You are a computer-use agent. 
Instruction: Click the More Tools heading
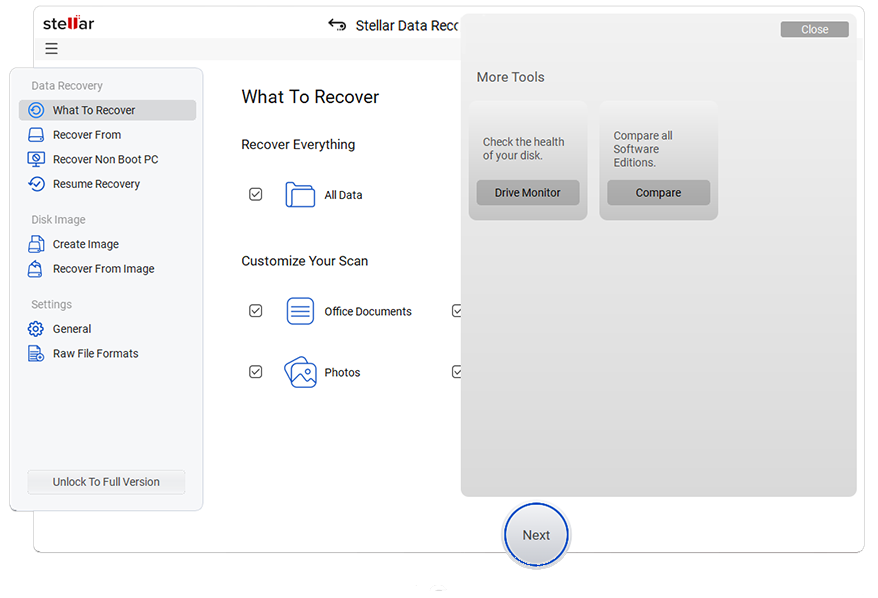(511, 77)
